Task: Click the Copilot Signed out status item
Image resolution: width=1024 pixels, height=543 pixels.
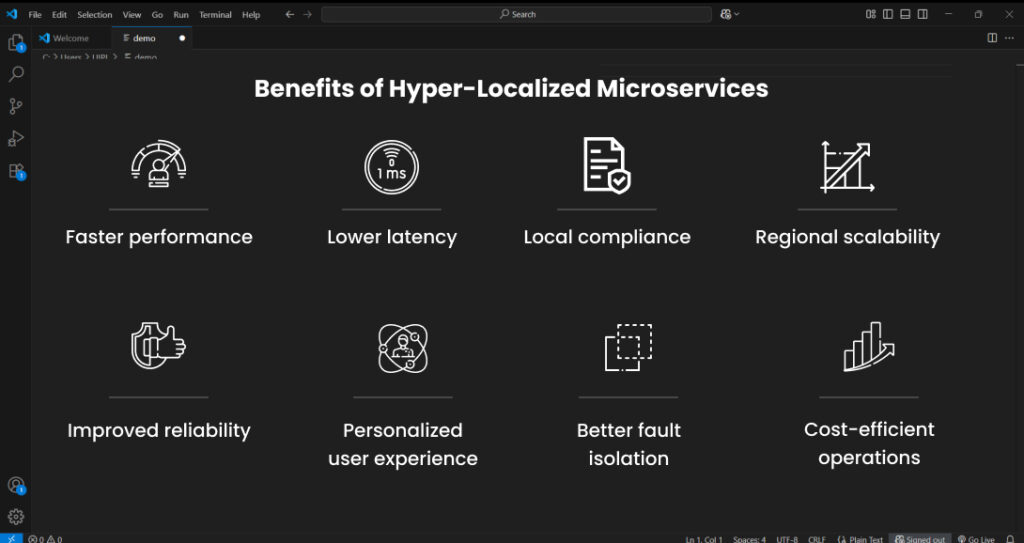Action: pos(920,539)
